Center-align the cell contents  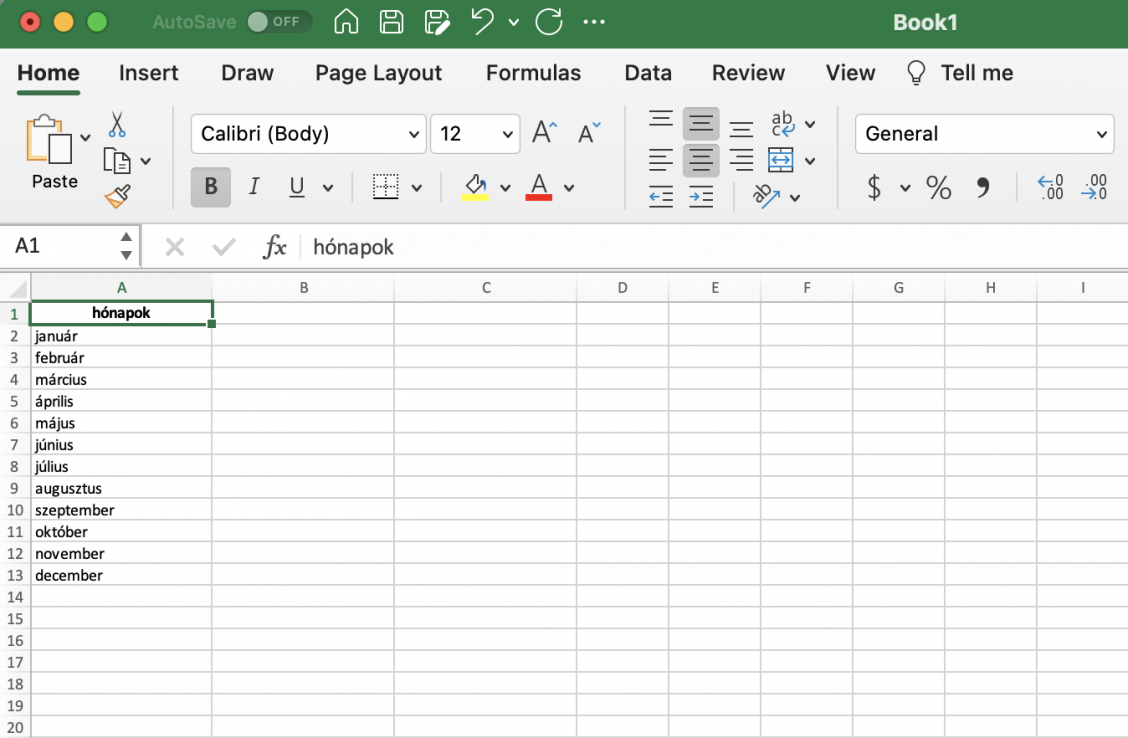[x=701, y=159]
